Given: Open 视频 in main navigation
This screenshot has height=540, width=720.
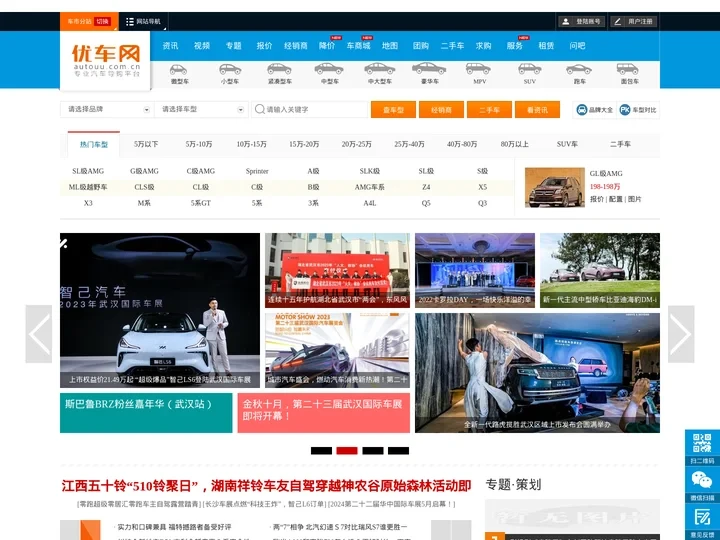Looking at the screenshot, I should pyautogui.click(x=202, y=46).
